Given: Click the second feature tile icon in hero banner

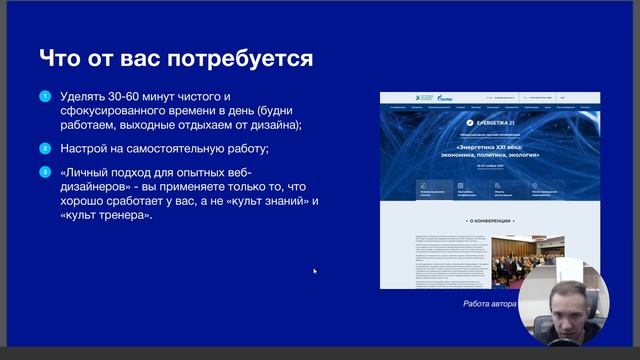Looking at the screenshot, I should 460,186.
